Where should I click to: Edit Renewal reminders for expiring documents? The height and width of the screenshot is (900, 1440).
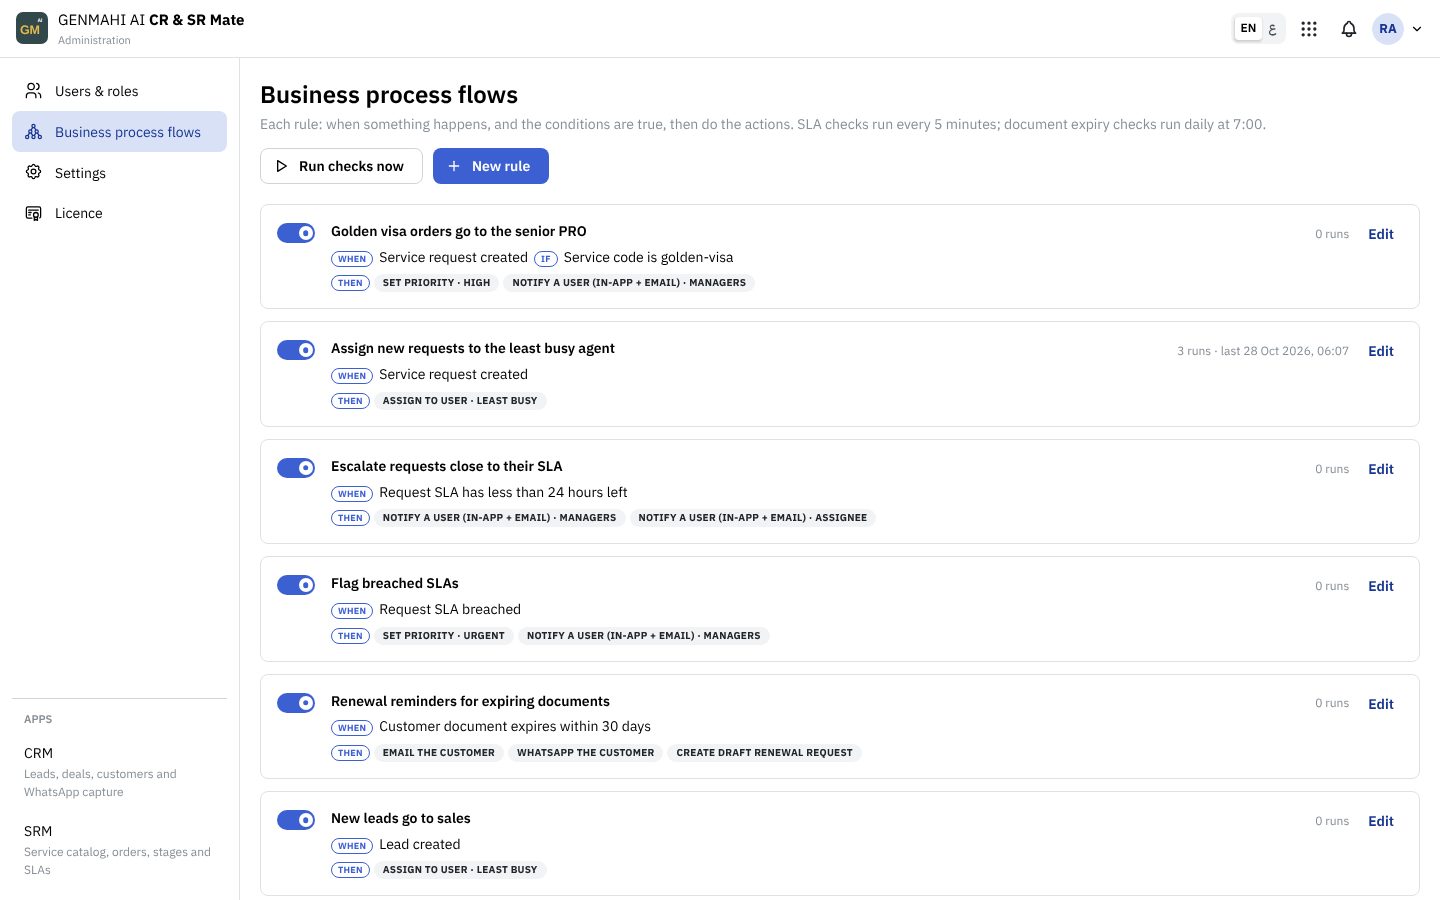coord(1381,704)
